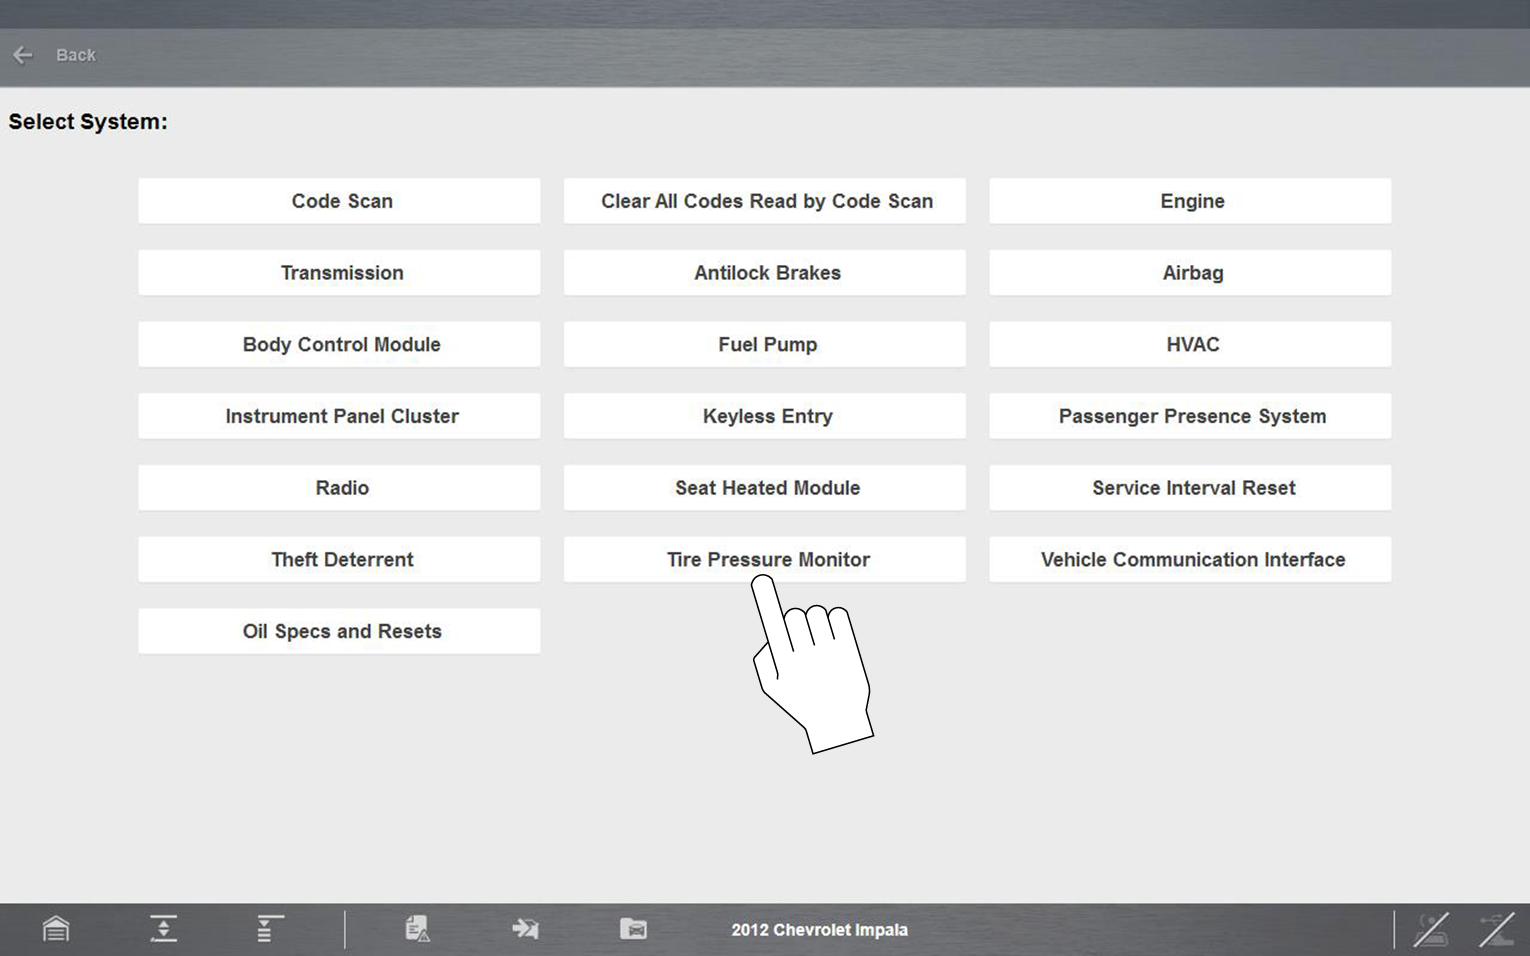Choose Service Interval Reset
The image size is (1530, 956).
[1190, 488]
